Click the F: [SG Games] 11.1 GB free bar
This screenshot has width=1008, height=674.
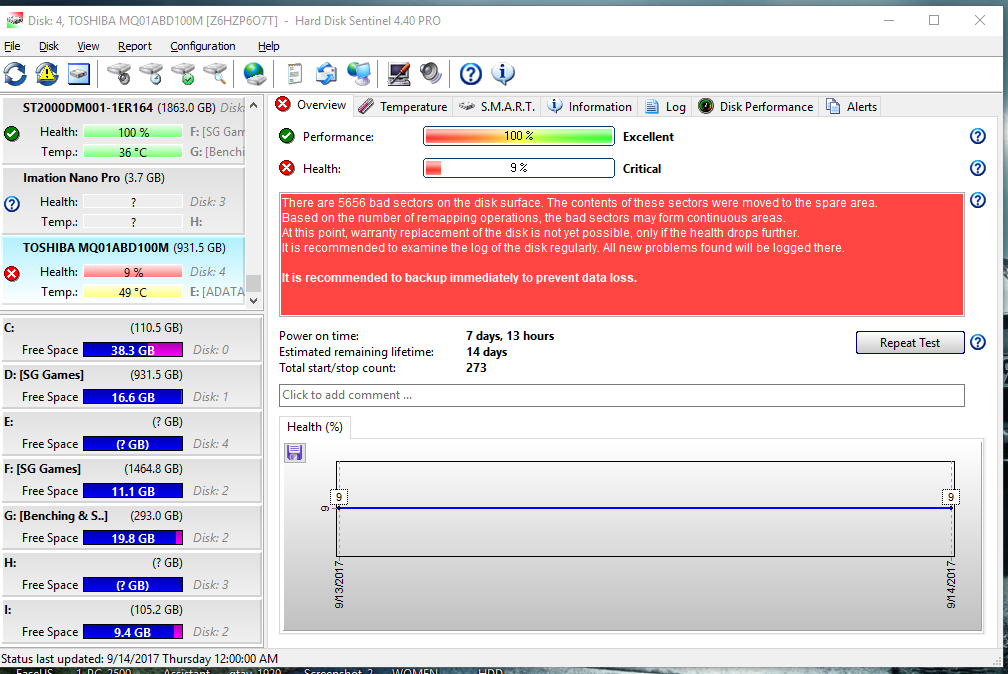point(133,491)
